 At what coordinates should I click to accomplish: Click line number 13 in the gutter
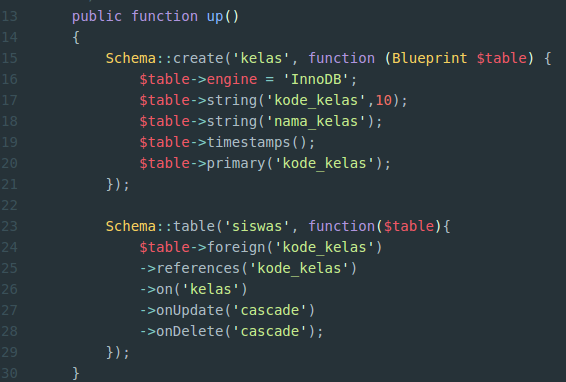(x=9, y=16)
